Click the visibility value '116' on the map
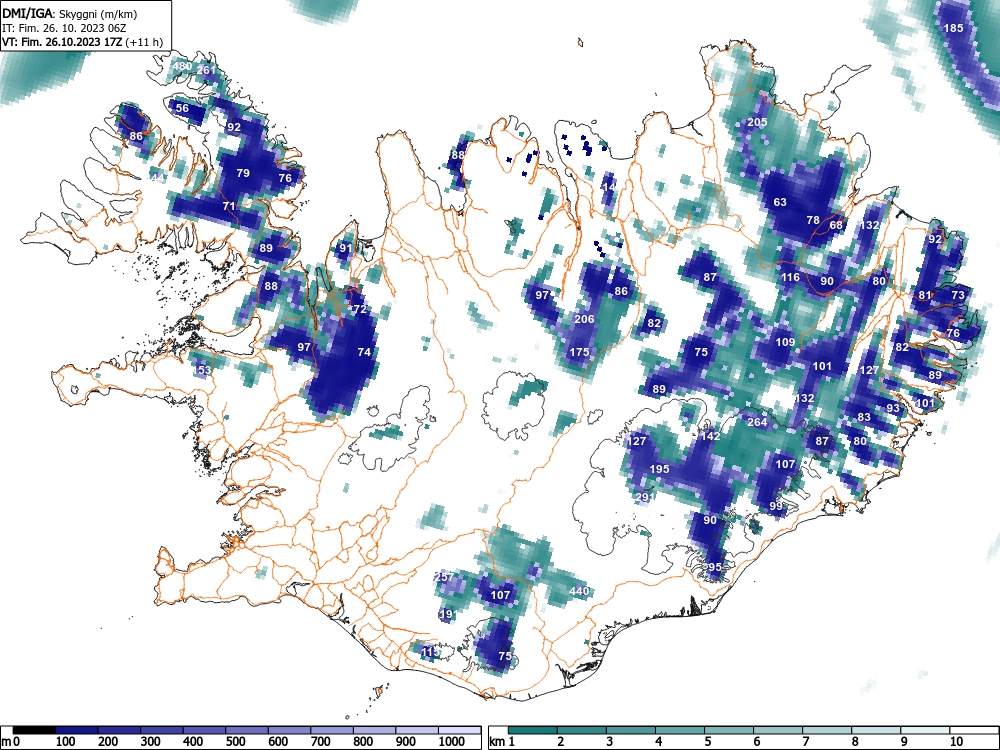 coord(790,277)
